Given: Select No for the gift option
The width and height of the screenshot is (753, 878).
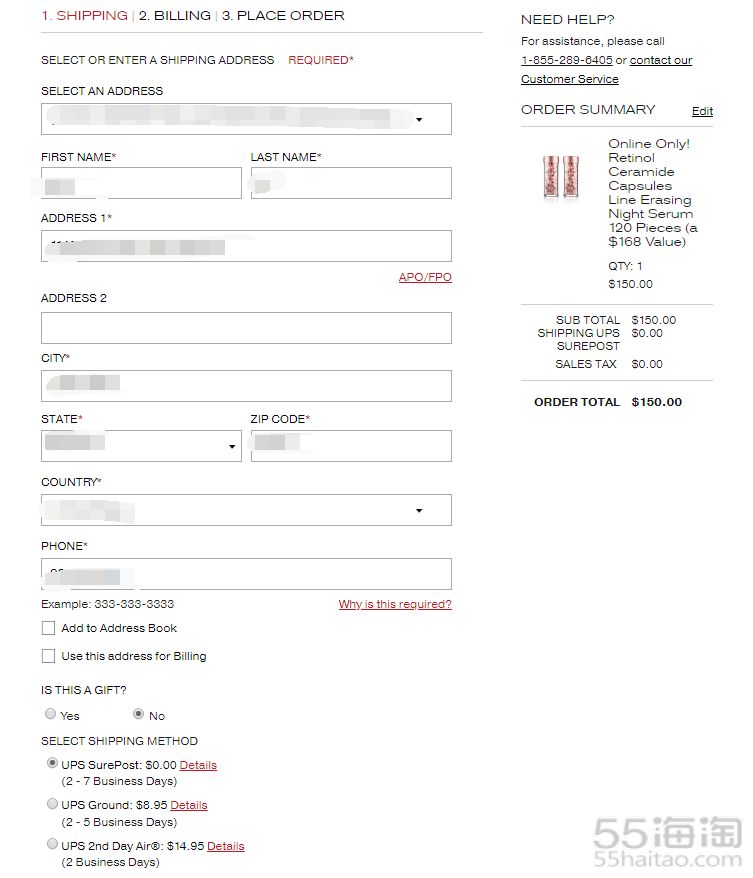Looking at the screenshot, I should 138,714.
